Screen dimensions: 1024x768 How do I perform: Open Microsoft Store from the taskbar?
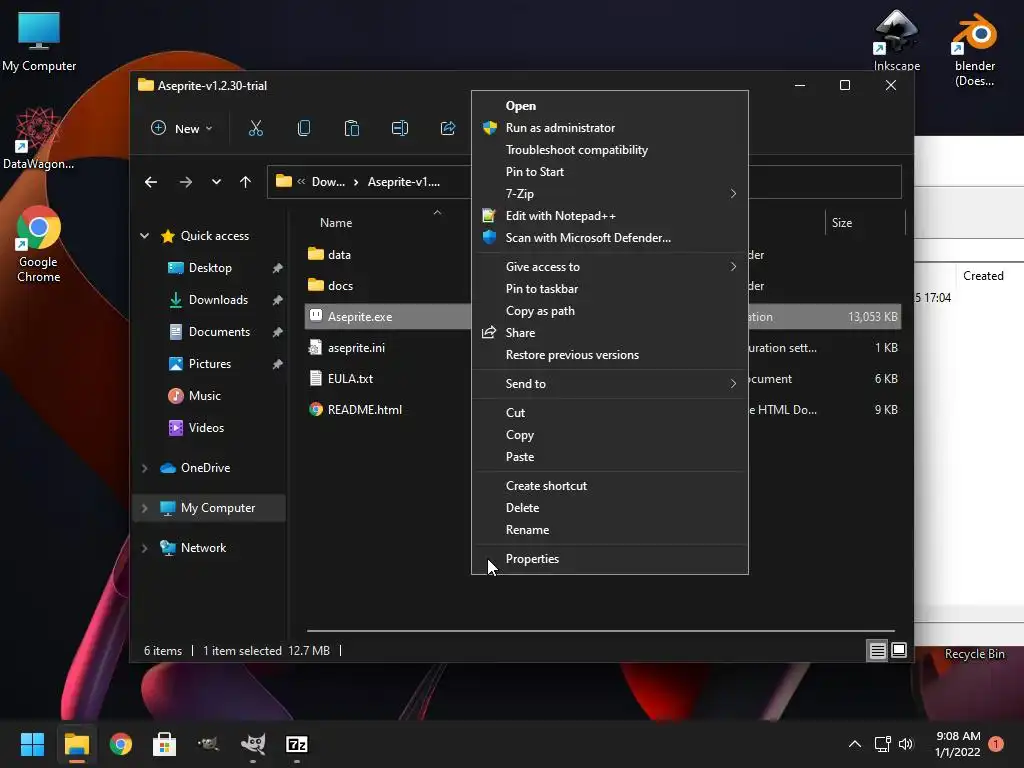[x=165, y=744]
